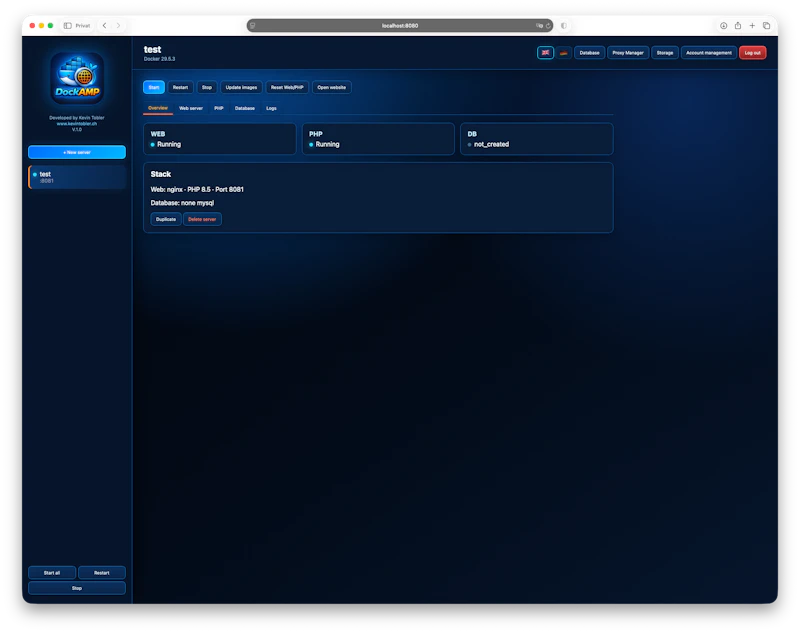Stop the test server from action bar
This screenshot has width=800, height=633.
(x=207, y=87)
